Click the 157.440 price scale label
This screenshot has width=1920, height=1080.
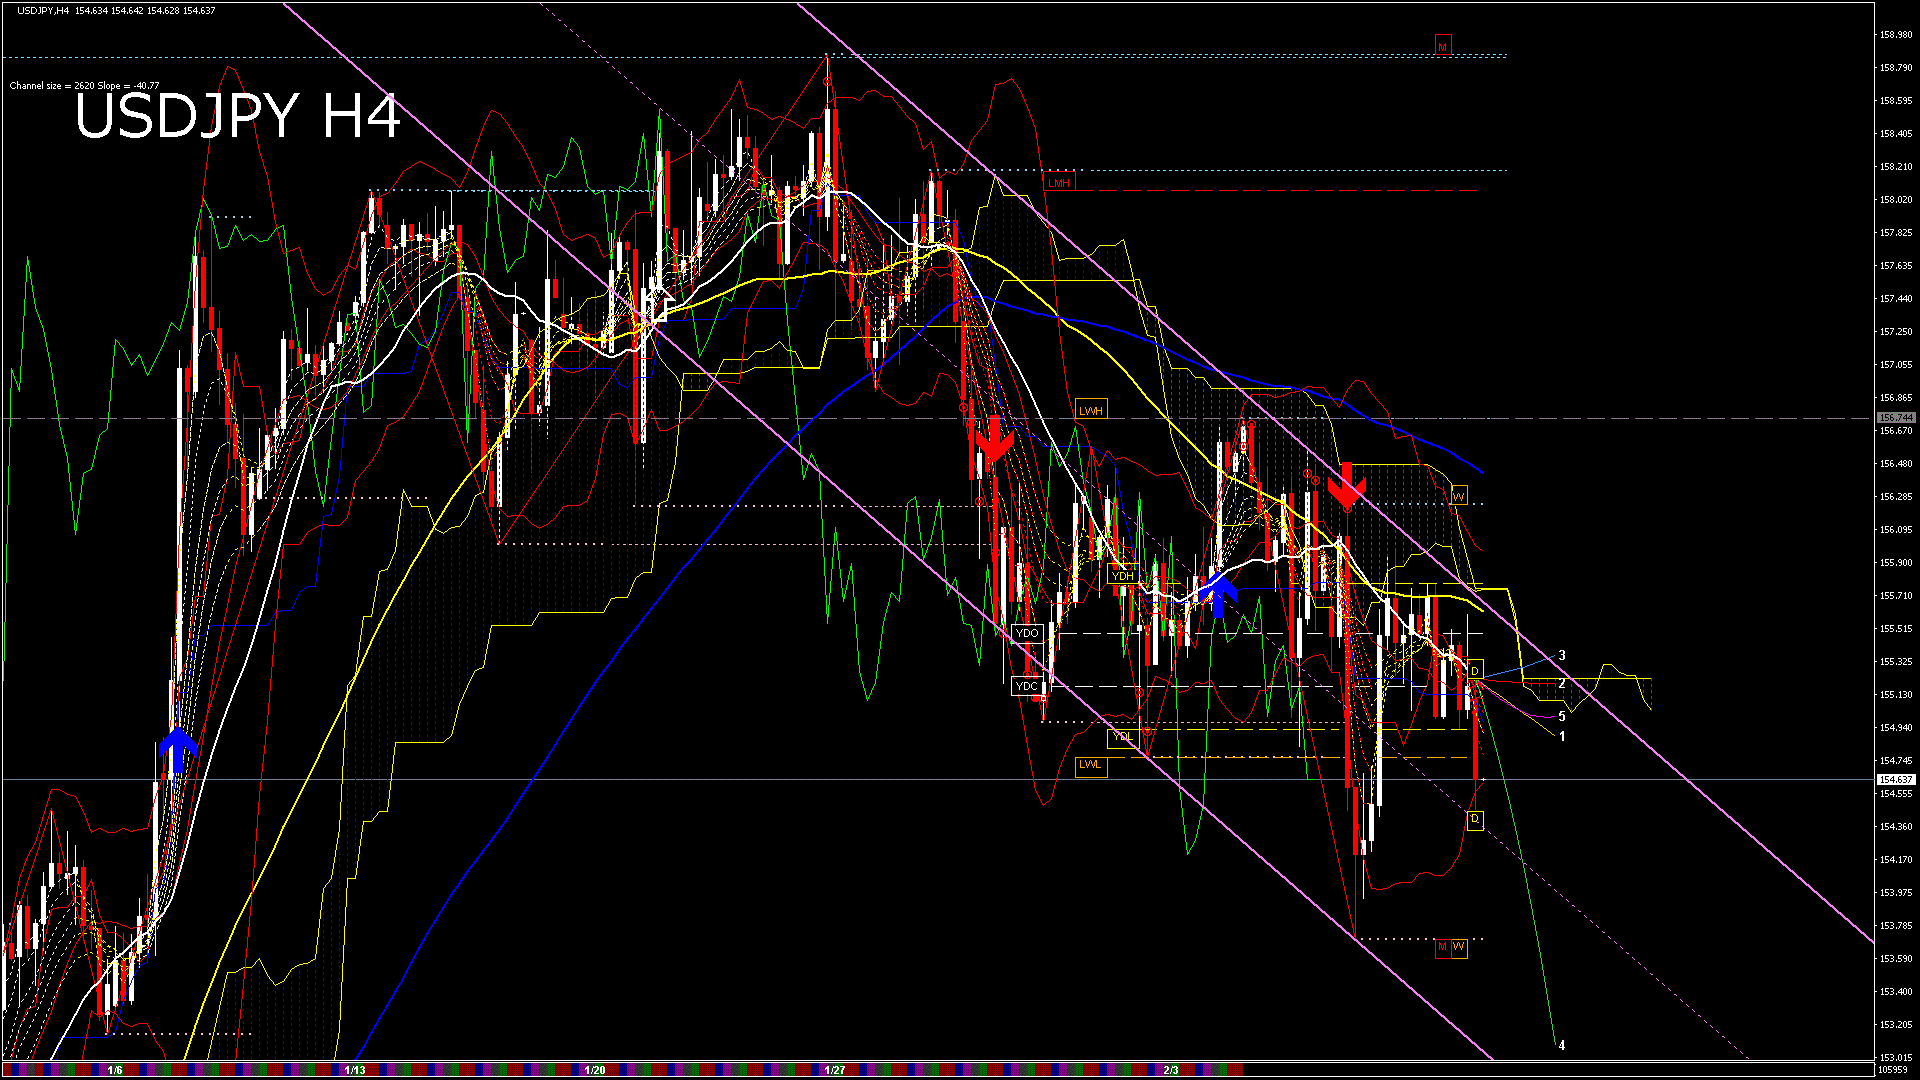click(x=1896, y=299)
